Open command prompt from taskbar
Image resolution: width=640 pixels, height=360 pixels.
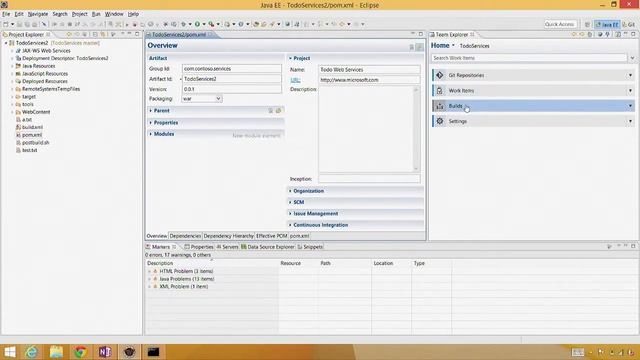point(153,352)
